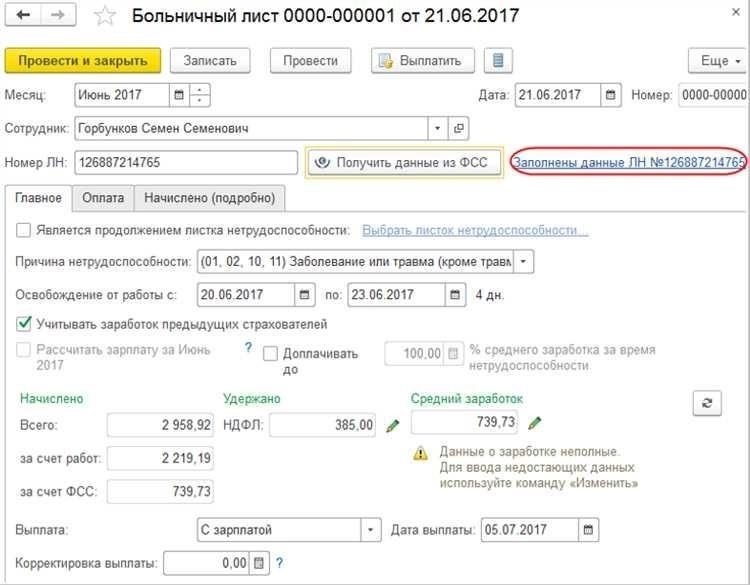Toggle the Рассчитать зарплату за Июнь 2017 checkbox
This screenshot has width=750, height=585.
pos(23,350)
